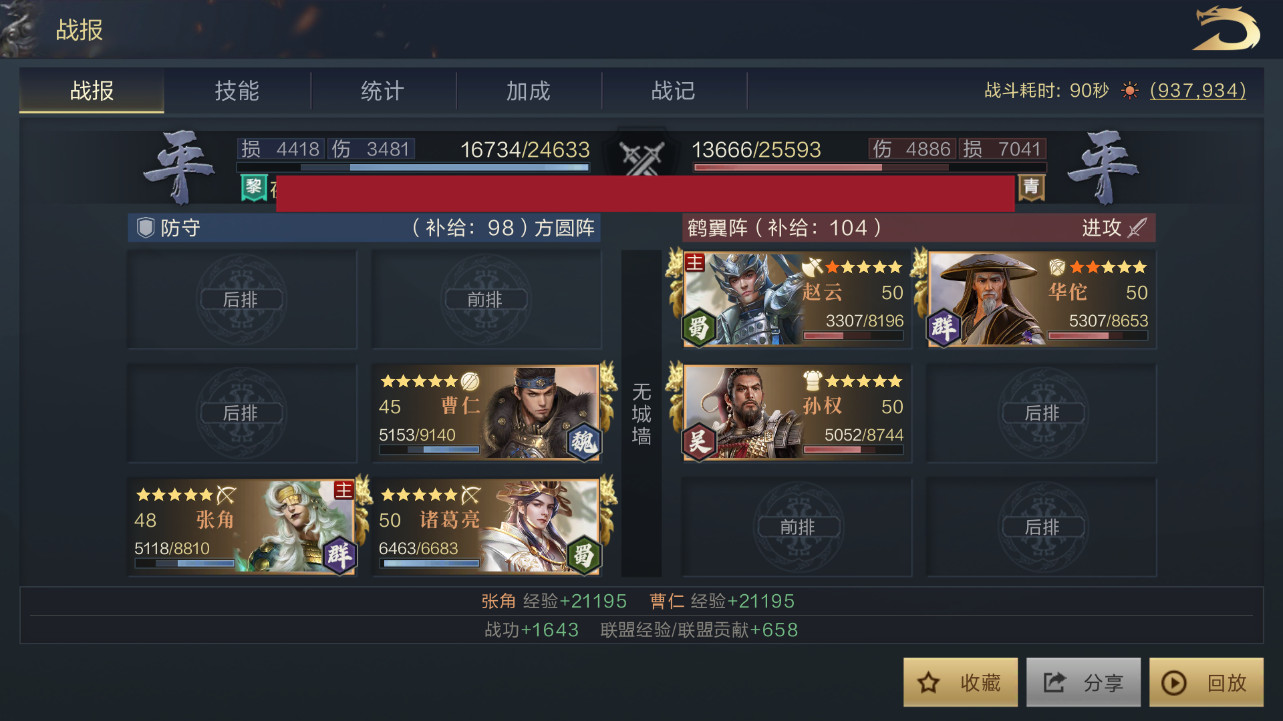
Task: Play the battle with 回放 button
Action: click(1207, 683)
